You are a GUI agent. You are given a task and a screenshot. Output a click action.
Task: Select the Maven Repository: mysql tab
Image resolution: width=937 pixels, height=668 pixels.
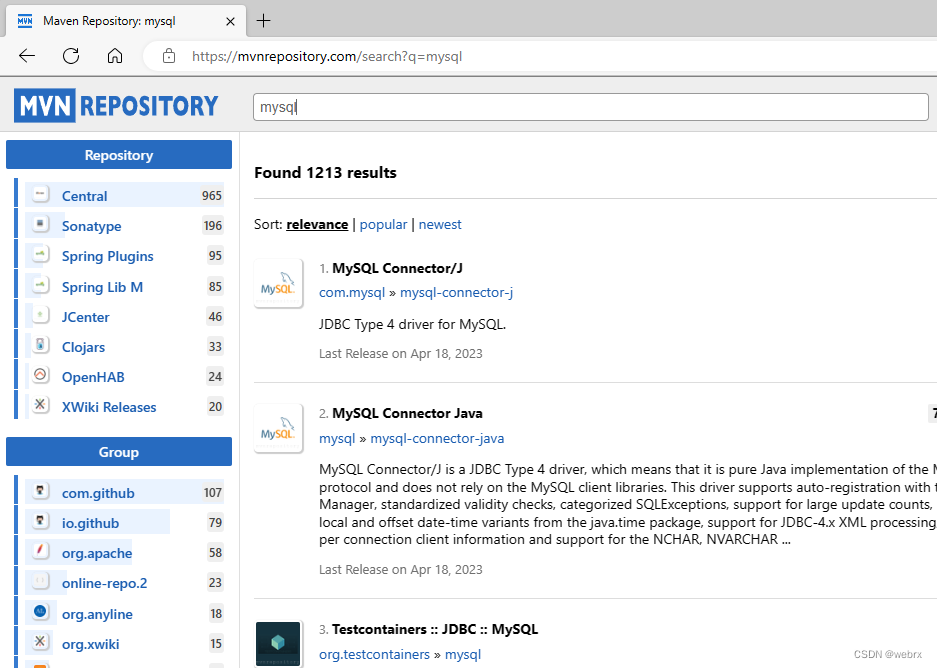125,22
